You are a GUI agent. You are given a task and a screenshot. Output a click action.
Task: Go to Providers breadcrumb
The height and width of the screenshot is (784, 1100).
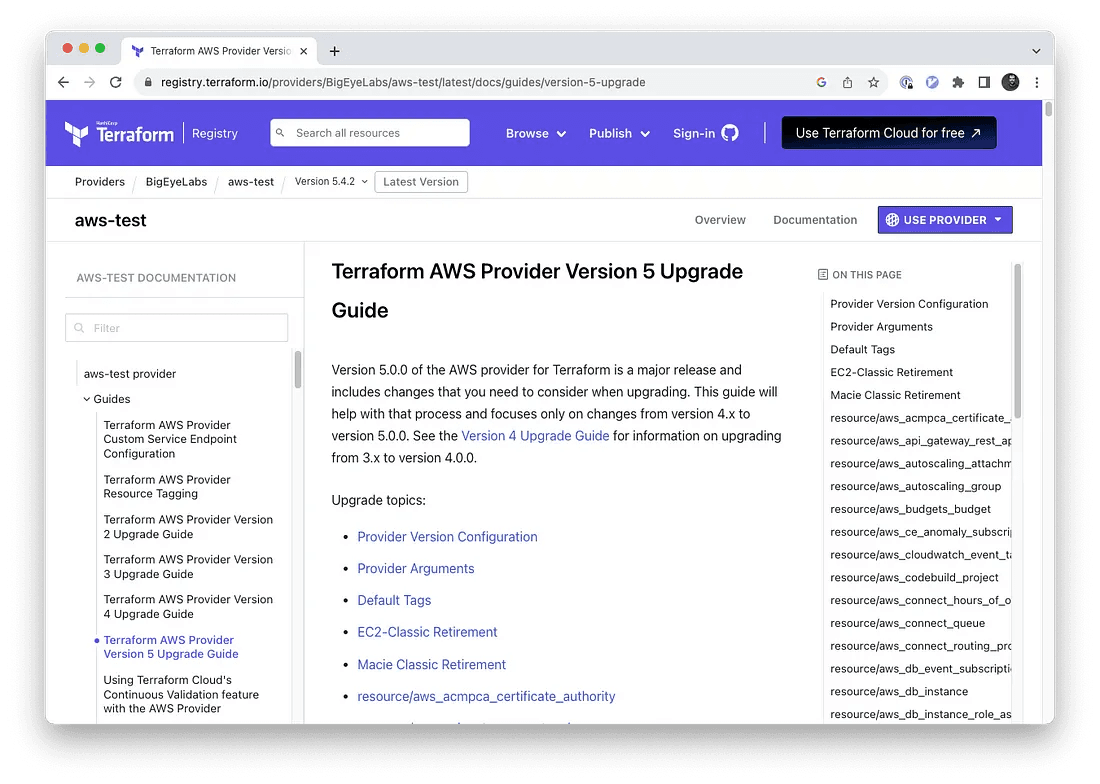click(100, 182)
